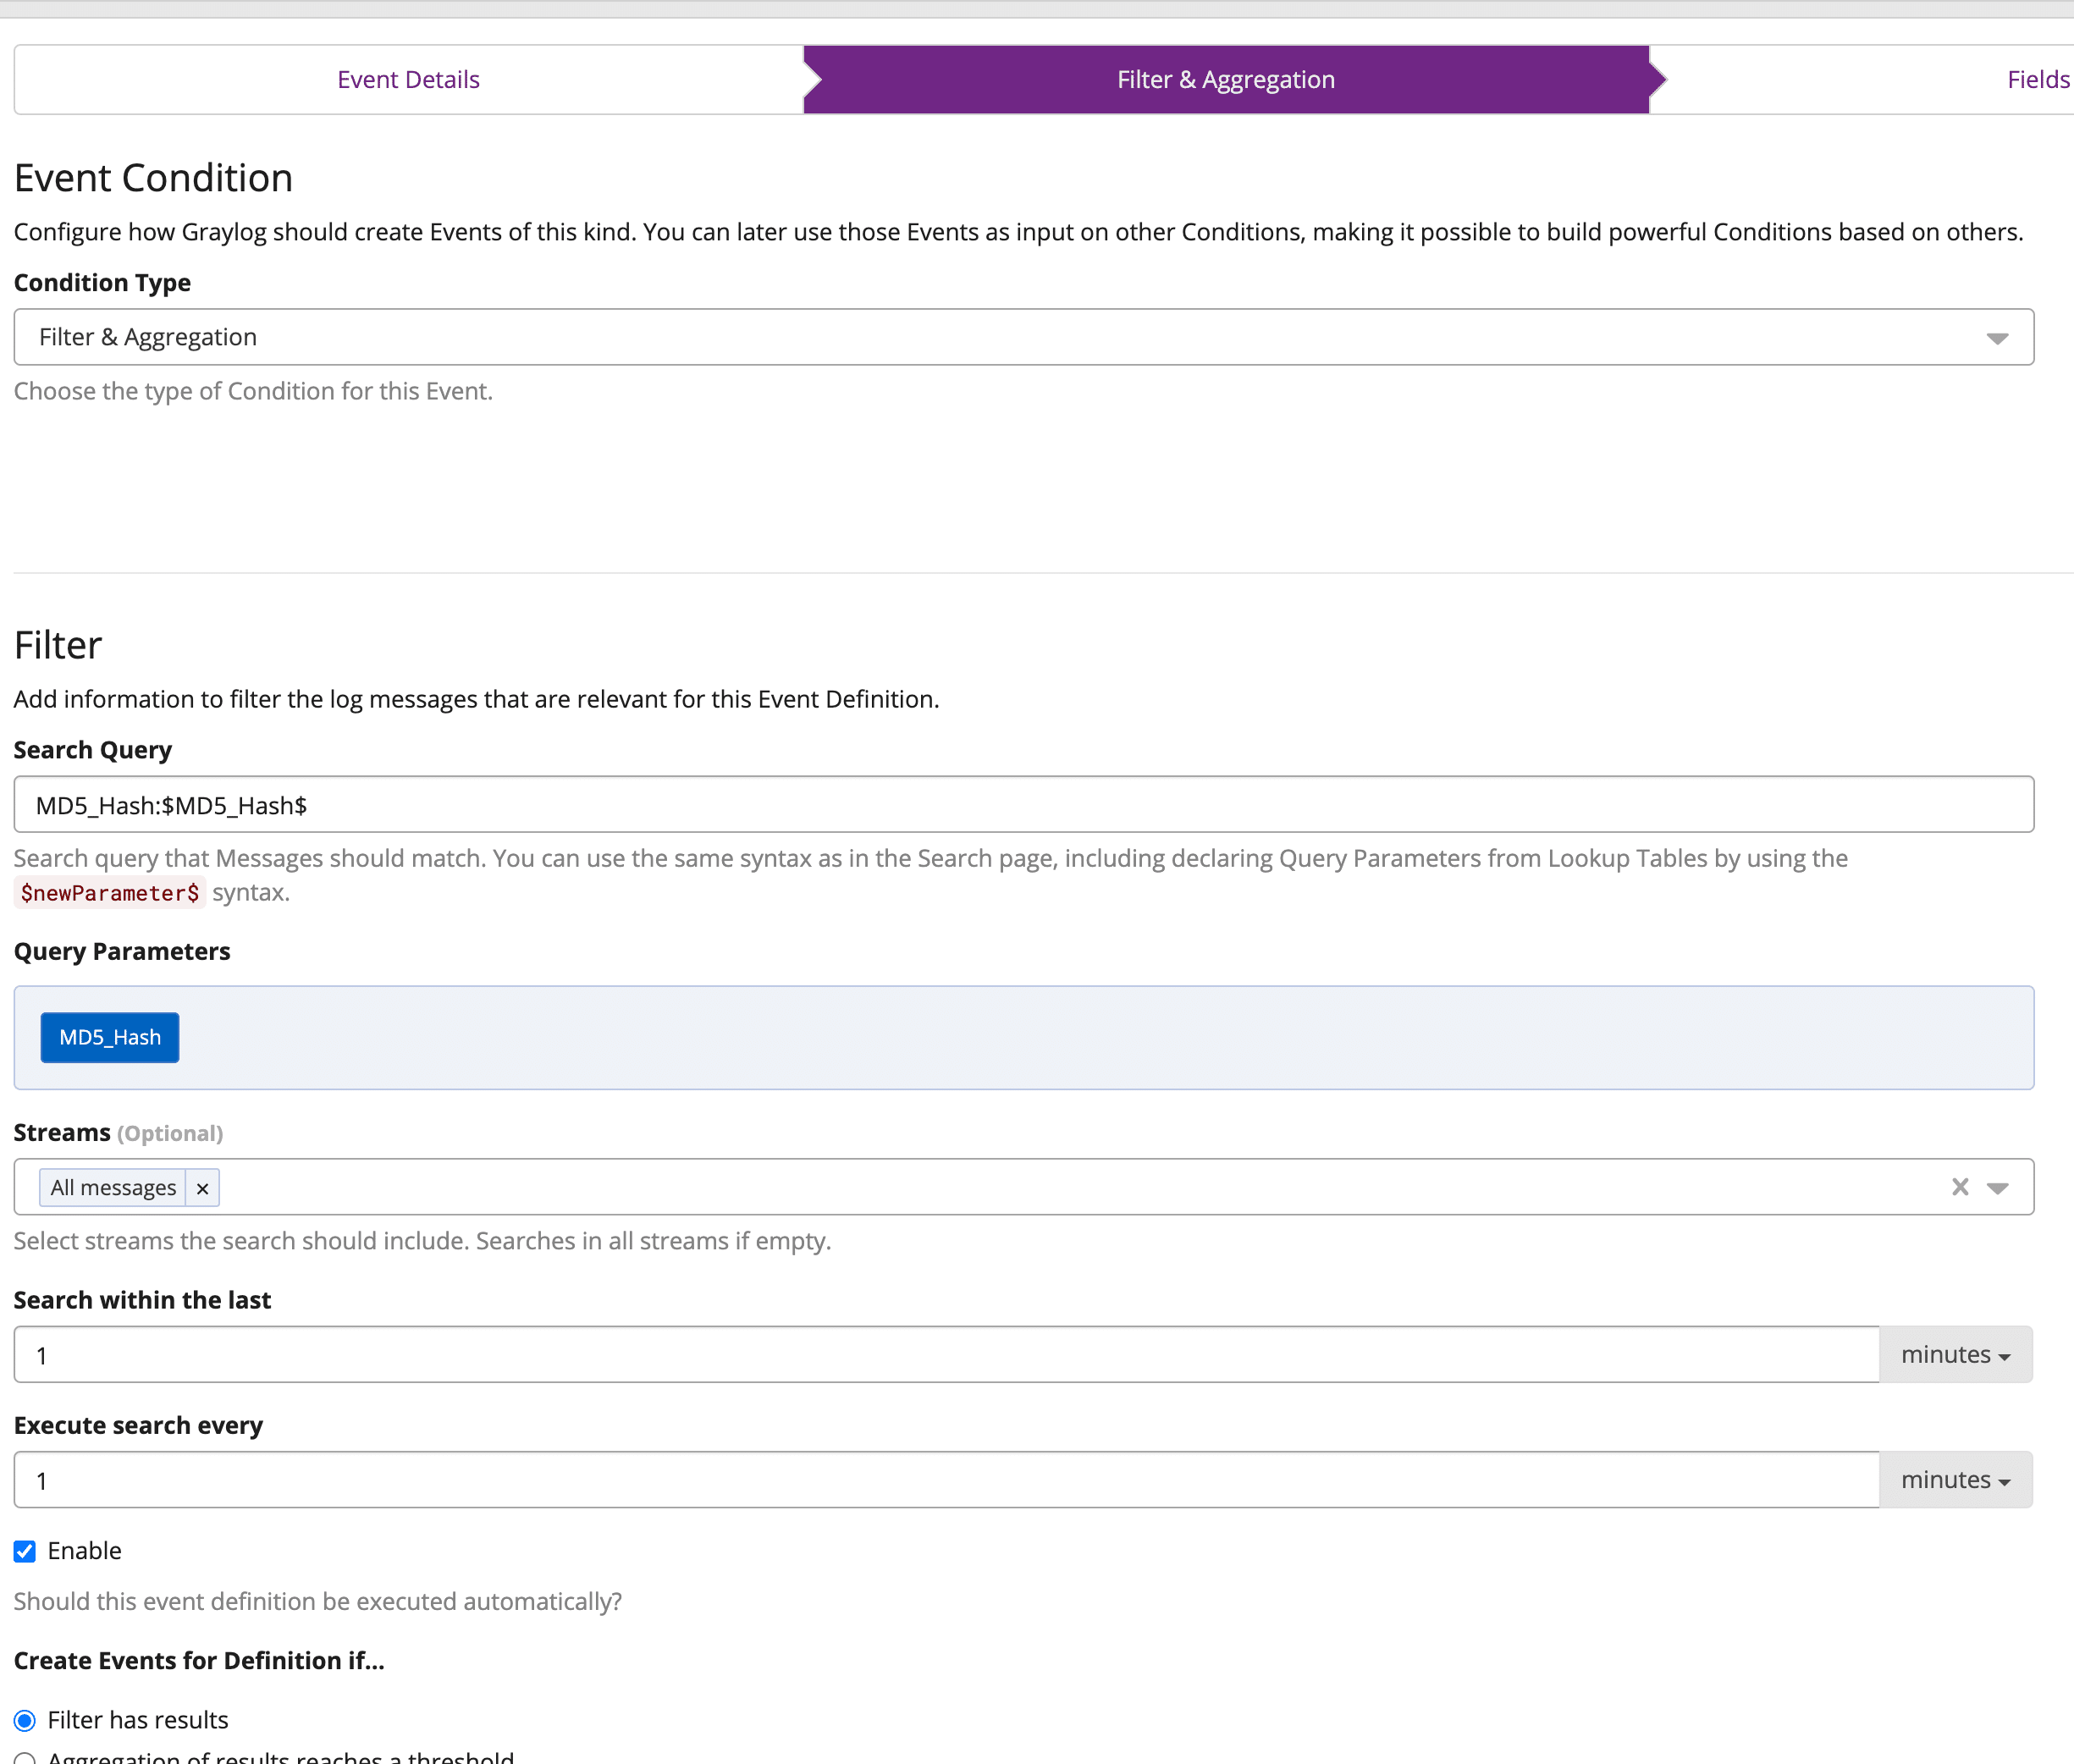Go to the Event Details step
The width and height of the screenshot is (2074, 1764).
pos(408,80)
